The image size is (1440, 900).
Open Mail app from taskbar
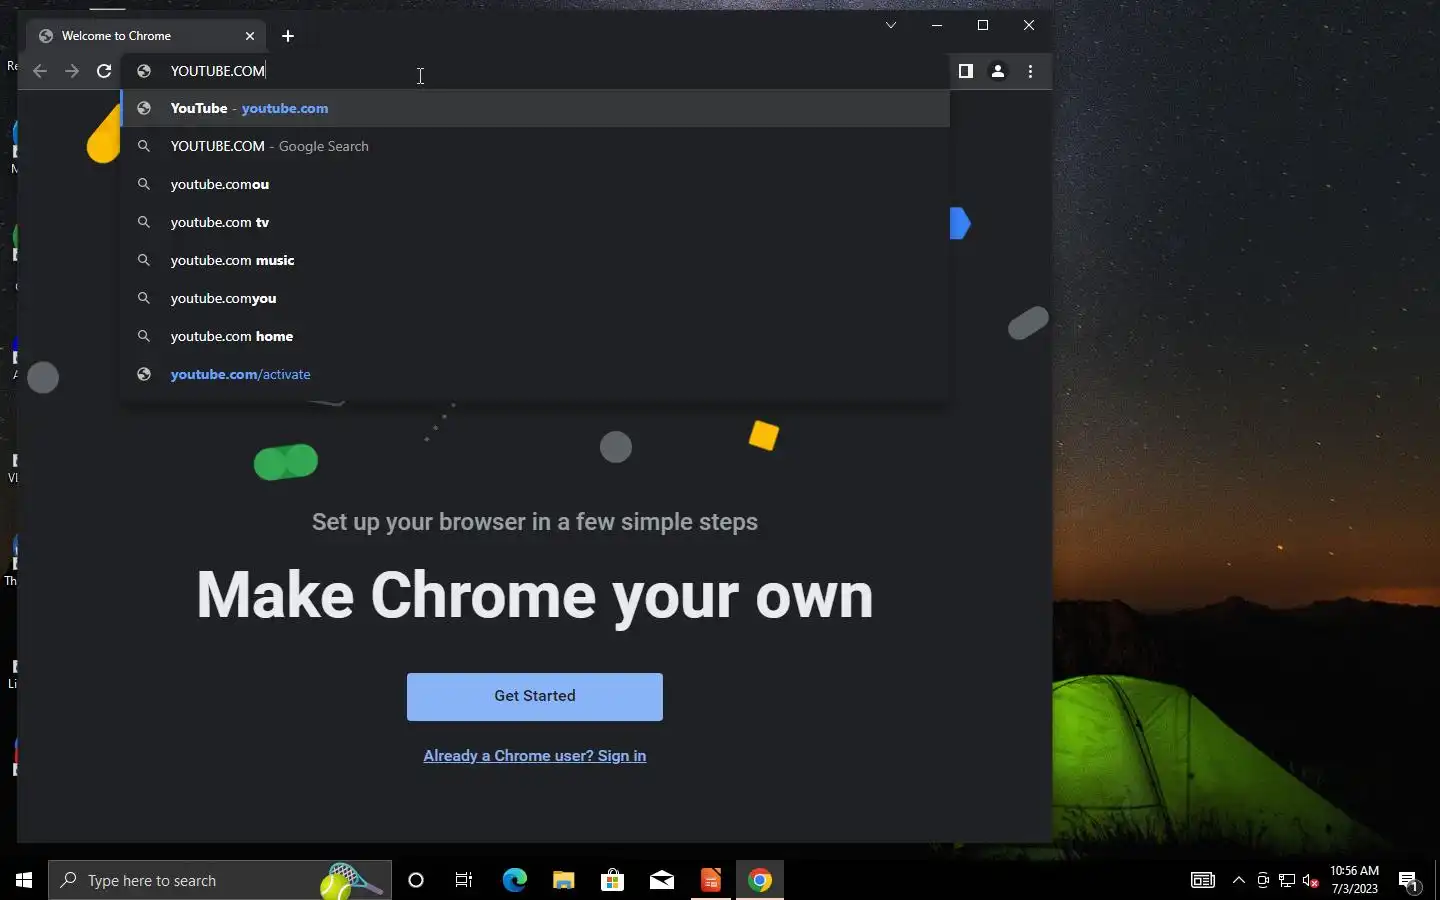pos(662,880)
